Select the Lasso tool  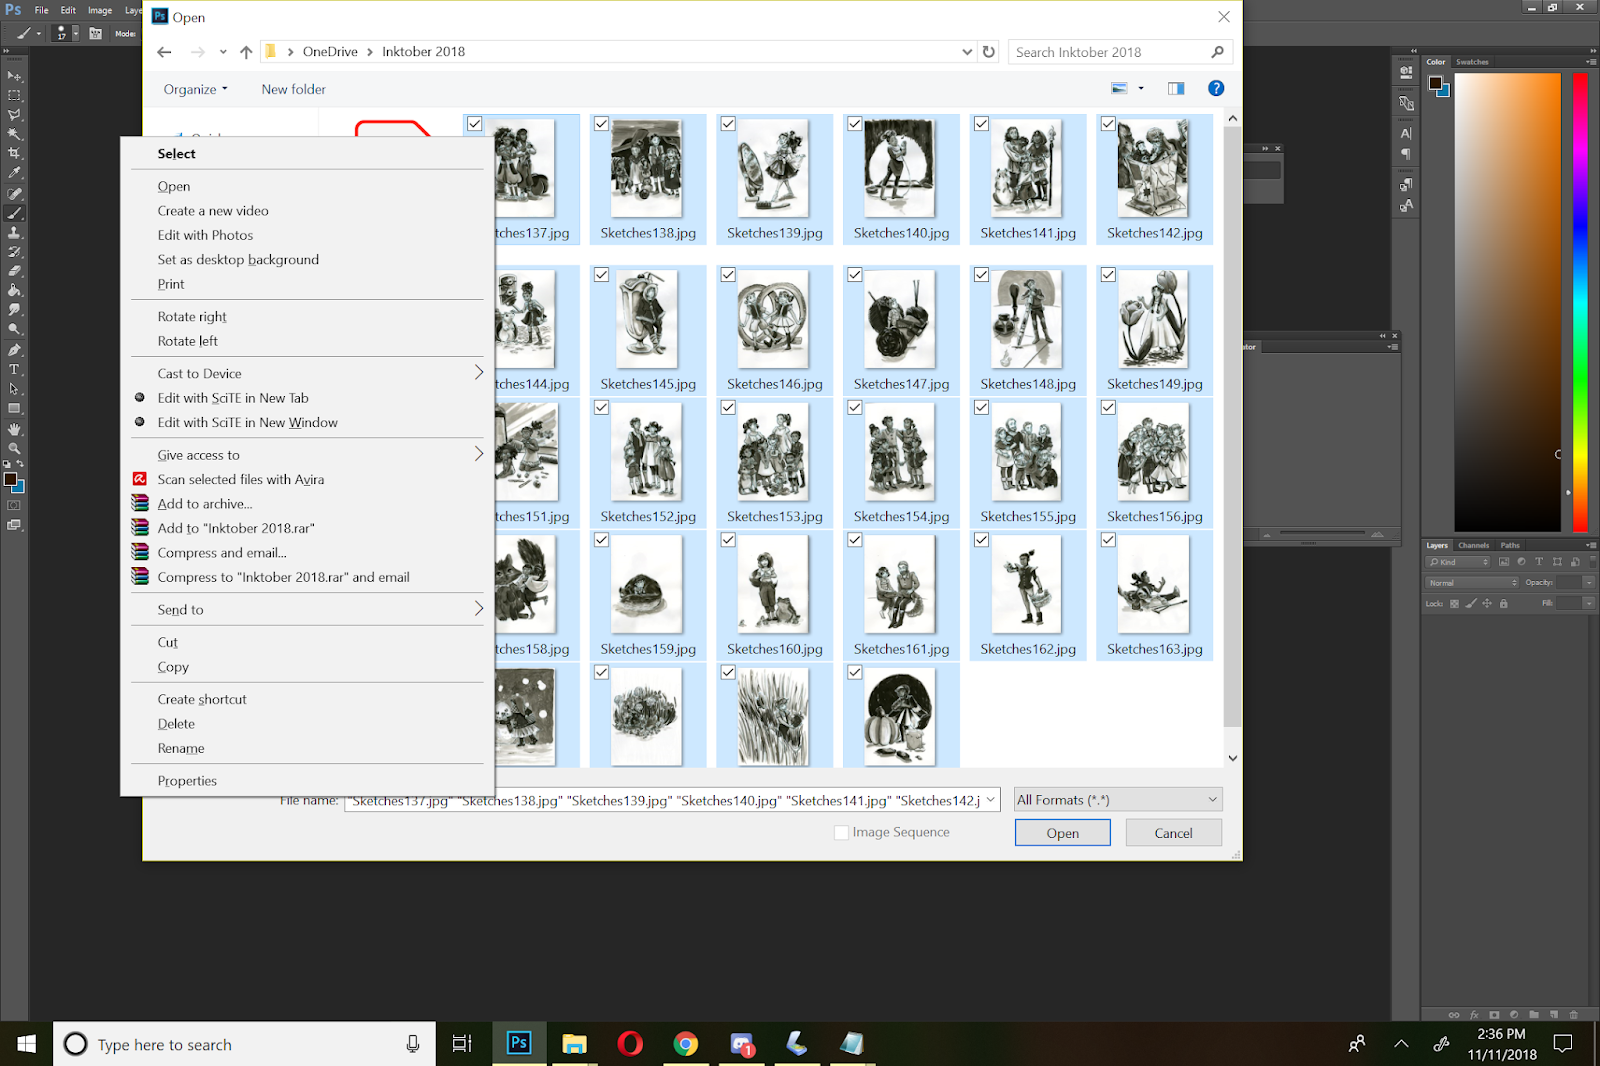tap(14, 115)
